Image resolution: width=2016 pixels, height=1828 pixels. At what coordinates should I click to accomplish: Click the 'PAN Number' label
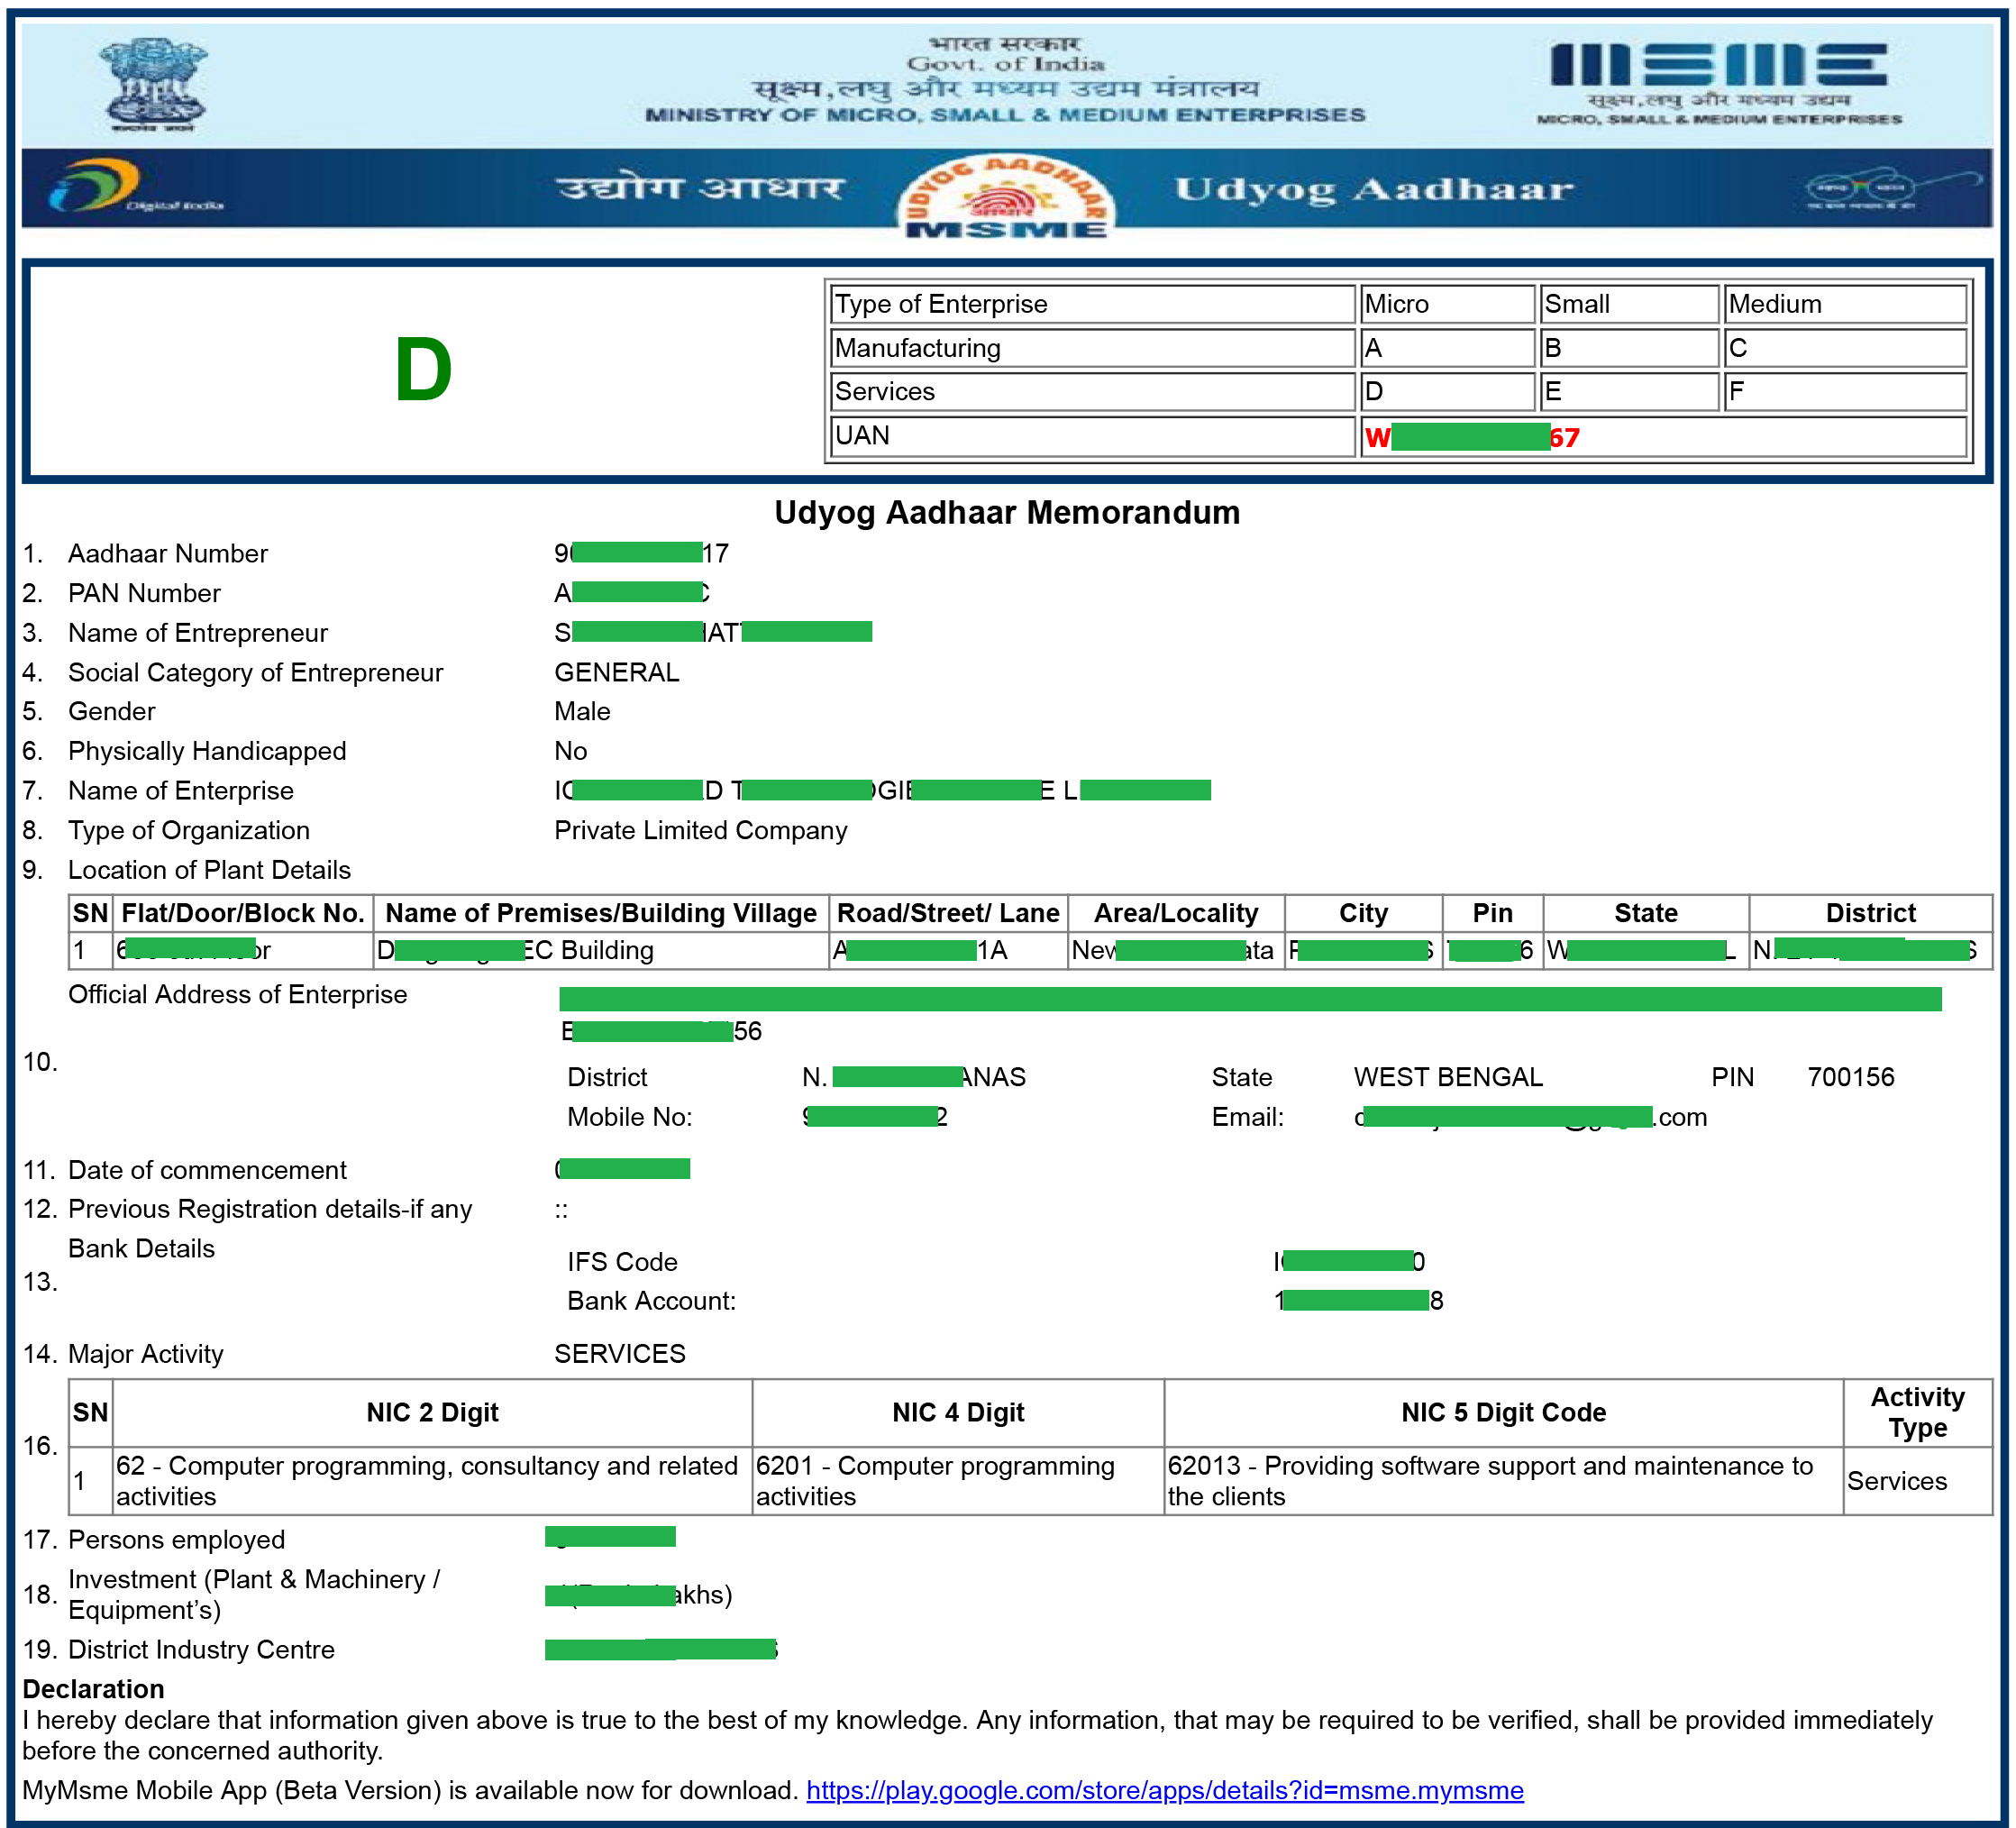coord(144,593)
